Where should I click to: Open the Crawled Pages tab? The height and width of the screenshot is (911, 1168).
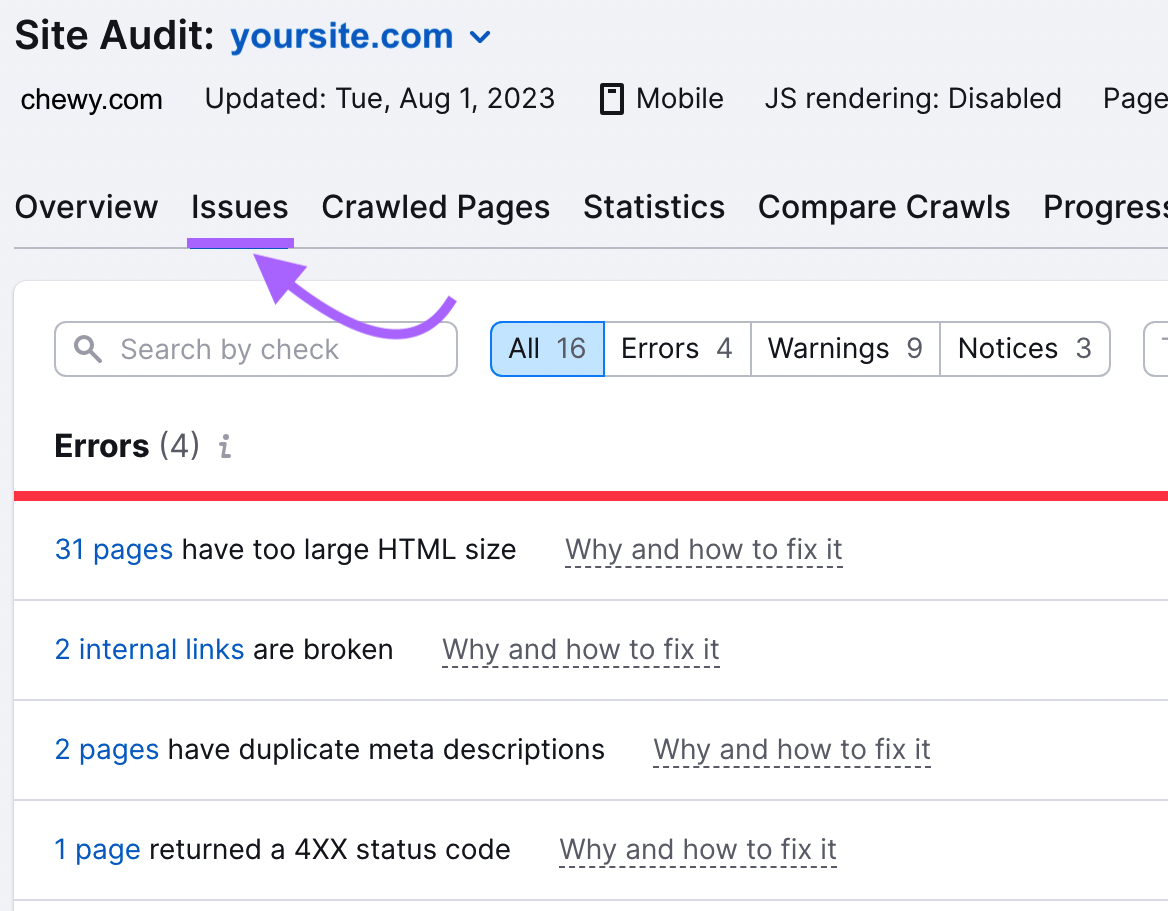coord(435,207)
